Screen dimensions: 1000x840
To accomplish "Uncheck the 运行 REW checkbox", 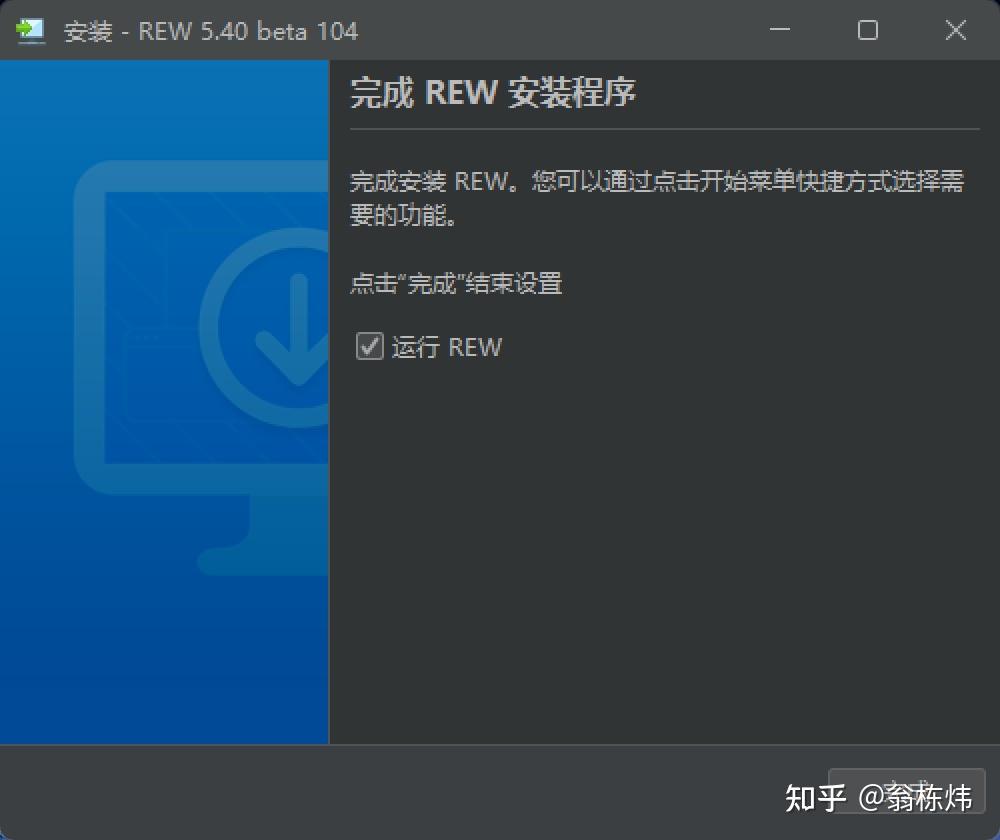I will (369, 346).
